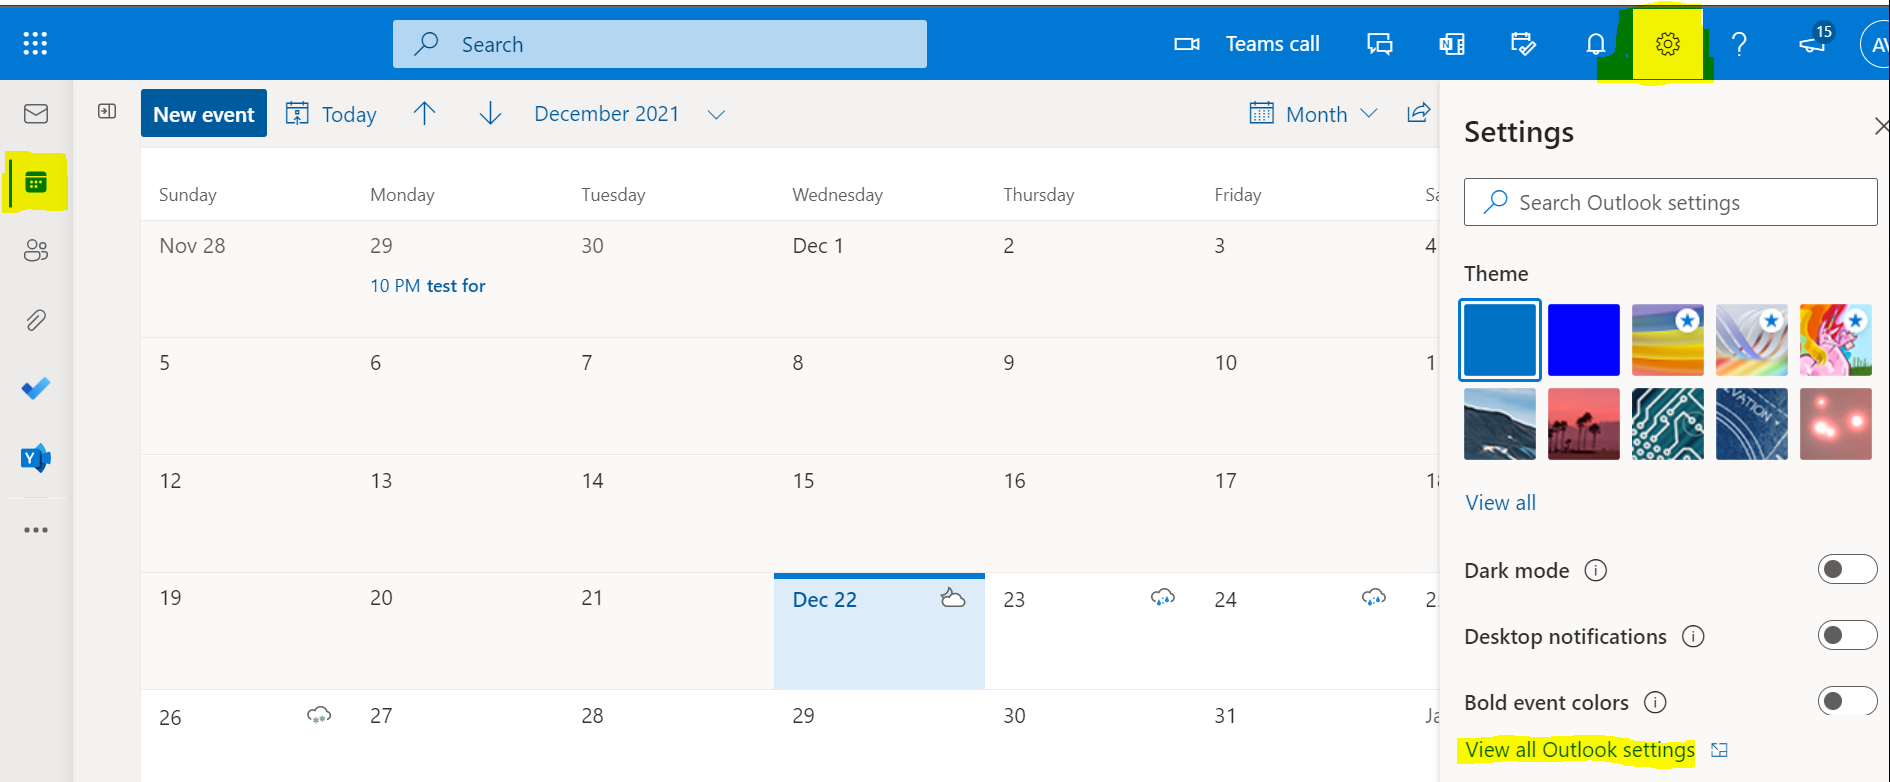The height and width of the screenshot is (782, 1890).
Task: Start a Teams call
Action: (1248, 44)
